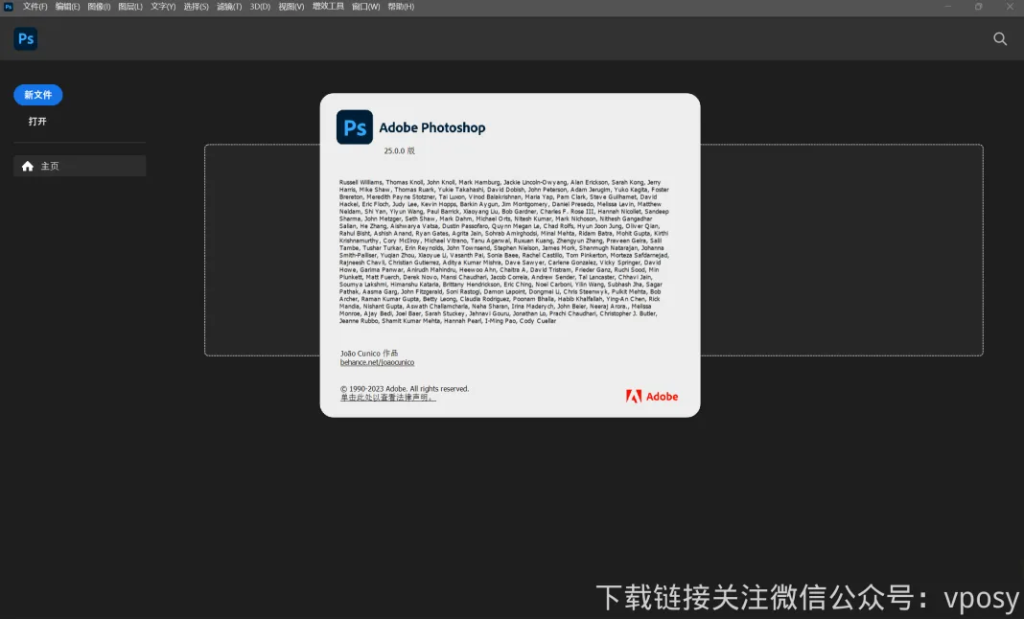Open the 图层(L) menu
This screenshot has width=1024, height=619.
coord(130,7)
